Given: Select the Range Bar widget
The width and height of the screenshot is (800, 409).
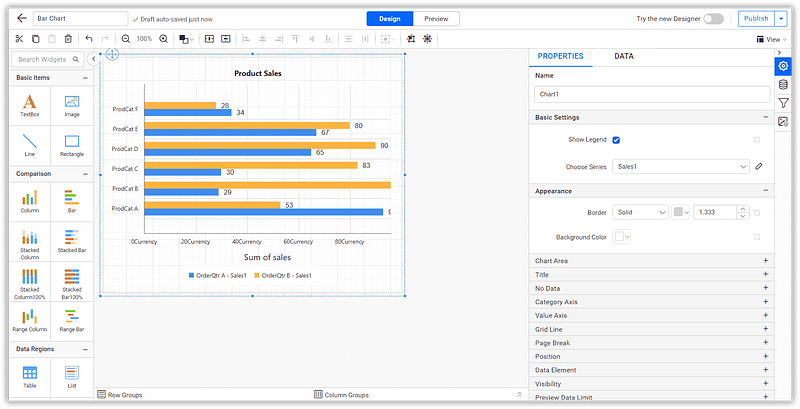Looking at the screenshot, I should 72,321.
